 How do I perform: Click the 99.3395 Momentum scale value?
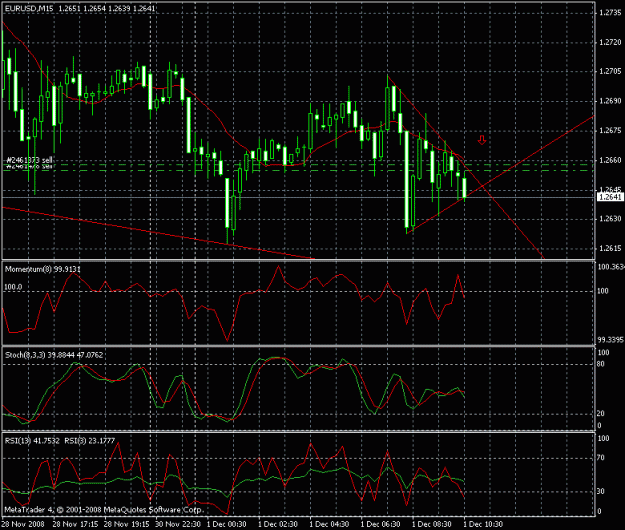click(610, 340)
